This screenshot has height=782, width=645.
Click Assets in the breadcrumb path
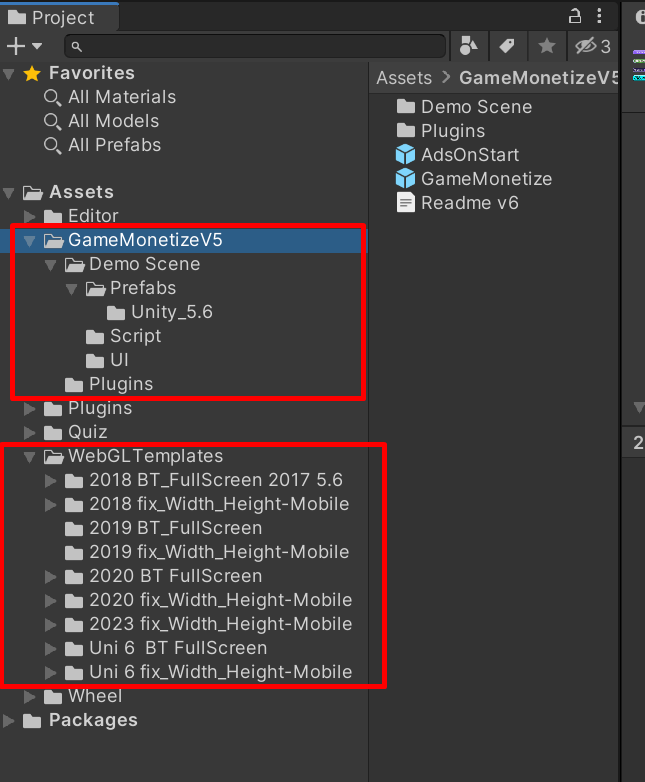coord(404,78)
